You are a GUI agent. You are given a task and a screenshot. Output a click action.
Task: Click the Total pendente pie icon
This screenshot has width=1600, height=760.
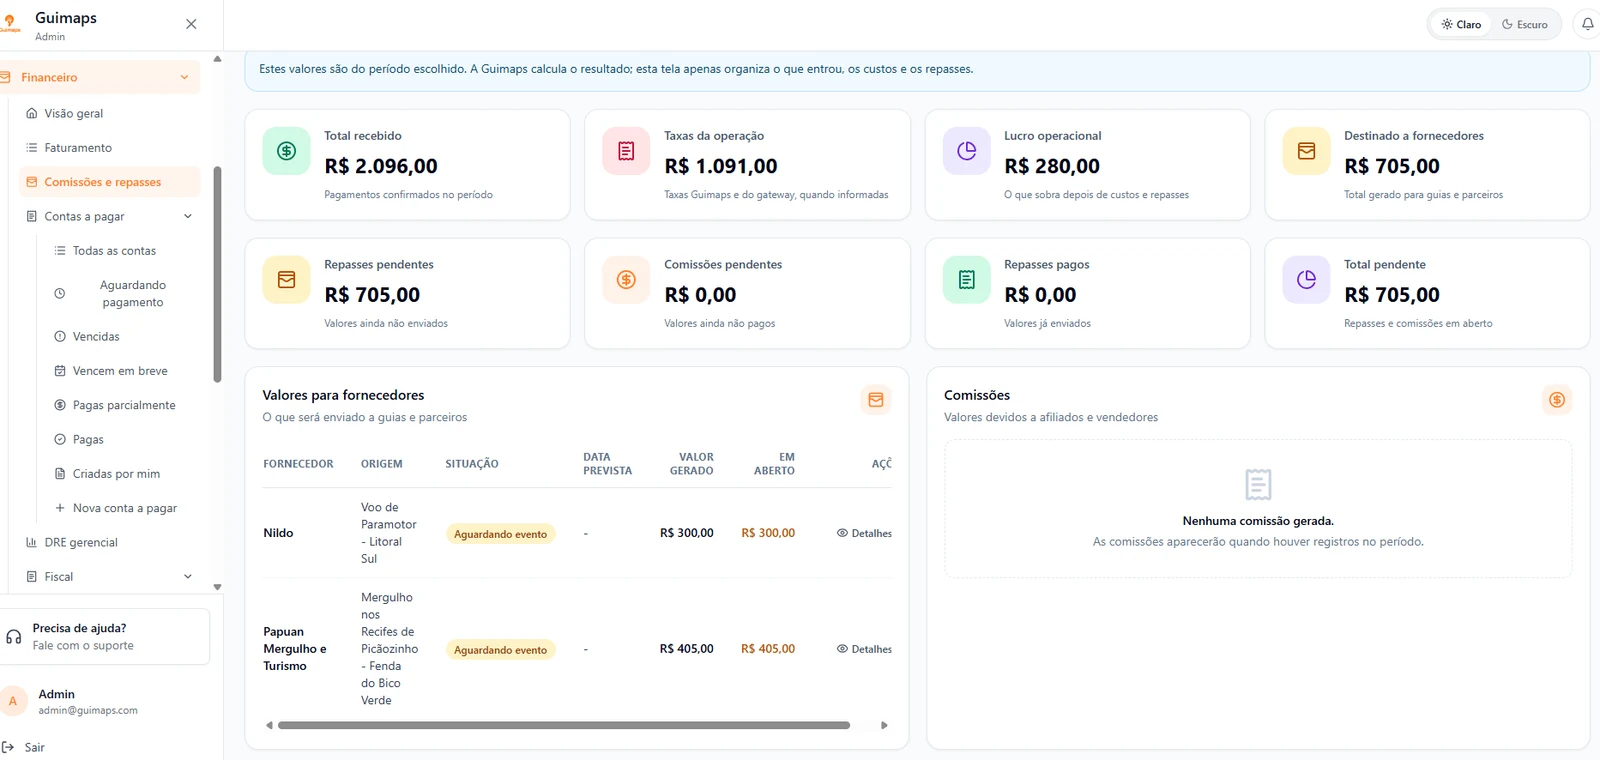1306,280
